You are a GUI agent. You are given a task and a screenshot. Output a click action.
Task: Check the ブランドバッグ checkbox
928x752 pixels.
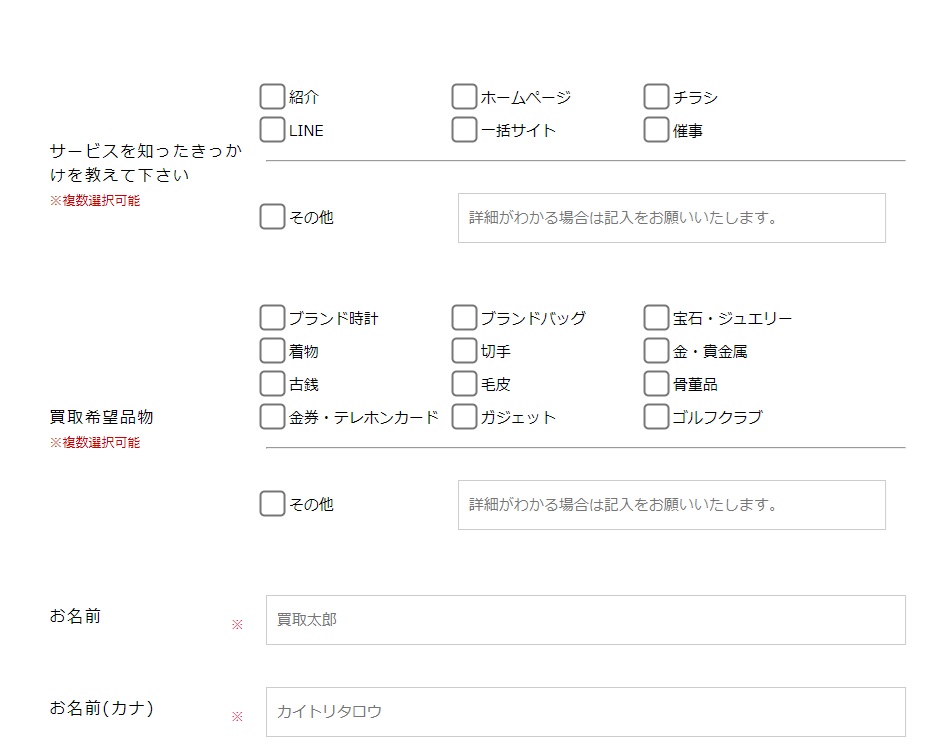464,318
